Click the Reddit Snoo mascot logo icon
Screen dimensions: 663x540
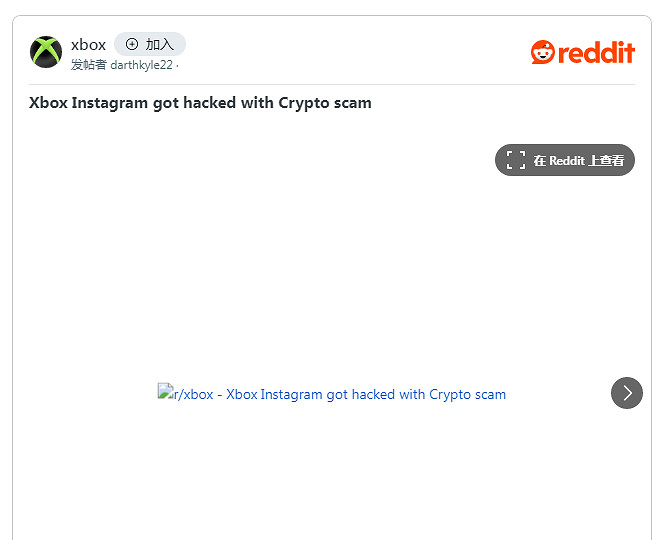(542, 52)
